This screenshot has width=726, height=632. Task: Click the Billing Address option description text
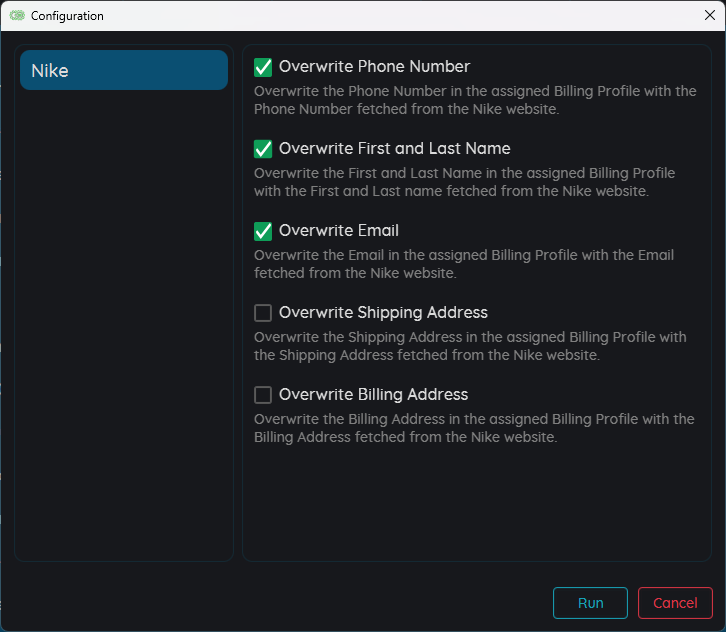tap(473, 428)
